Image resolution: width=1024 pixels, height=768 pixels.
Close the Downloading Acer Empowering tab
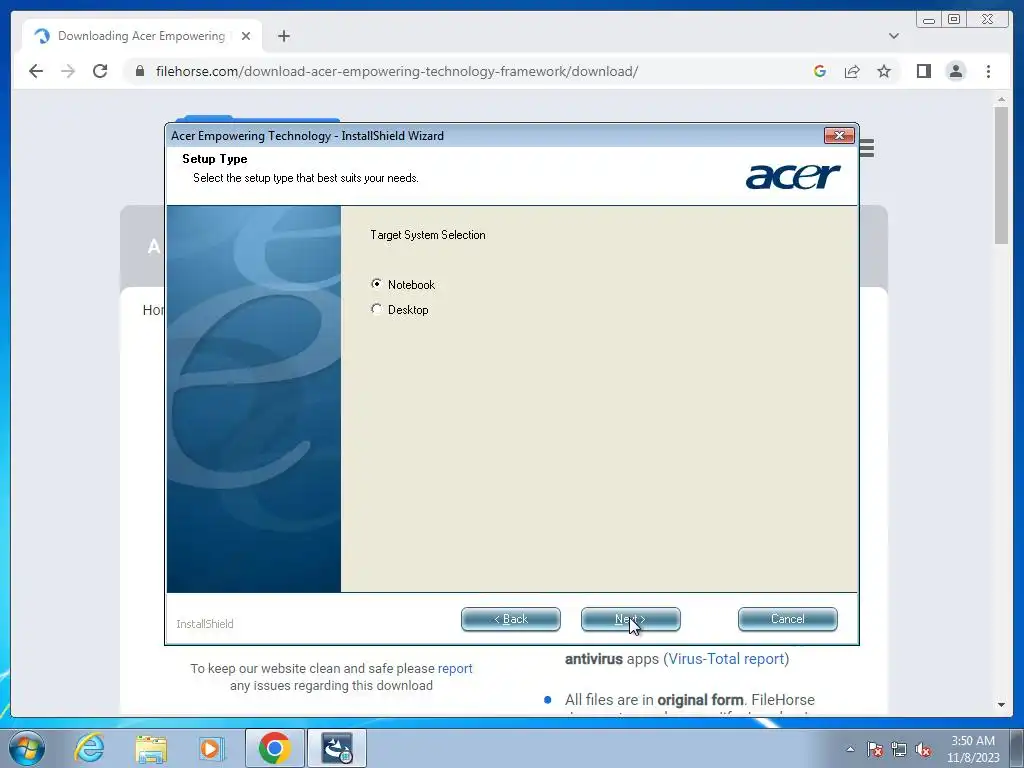[246, 36]
